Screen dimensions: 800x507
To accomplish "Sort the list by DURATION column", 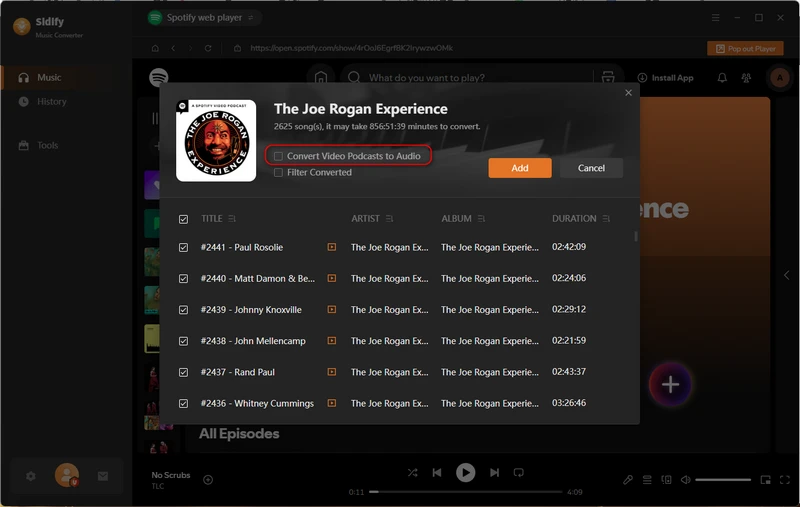I will click(x=606, y=218).
